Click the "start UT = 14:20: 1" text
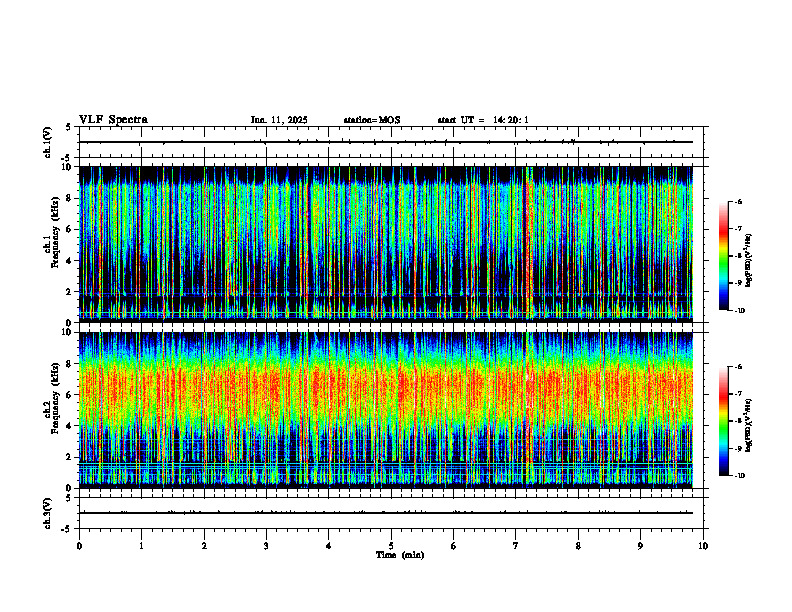This screenshot has width=792, height=612. pyautogui.click(x=483, y=120)
